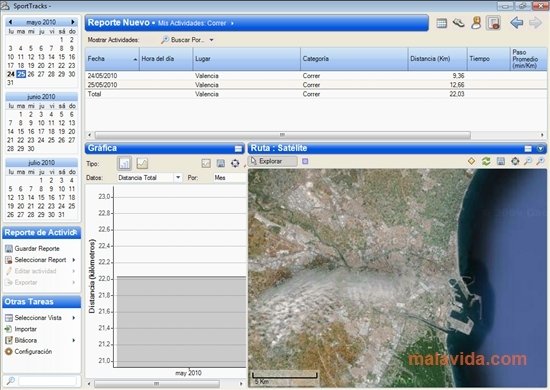Select the bar chart type icon
The image size is (550, 390).
(x=124, y=163)
